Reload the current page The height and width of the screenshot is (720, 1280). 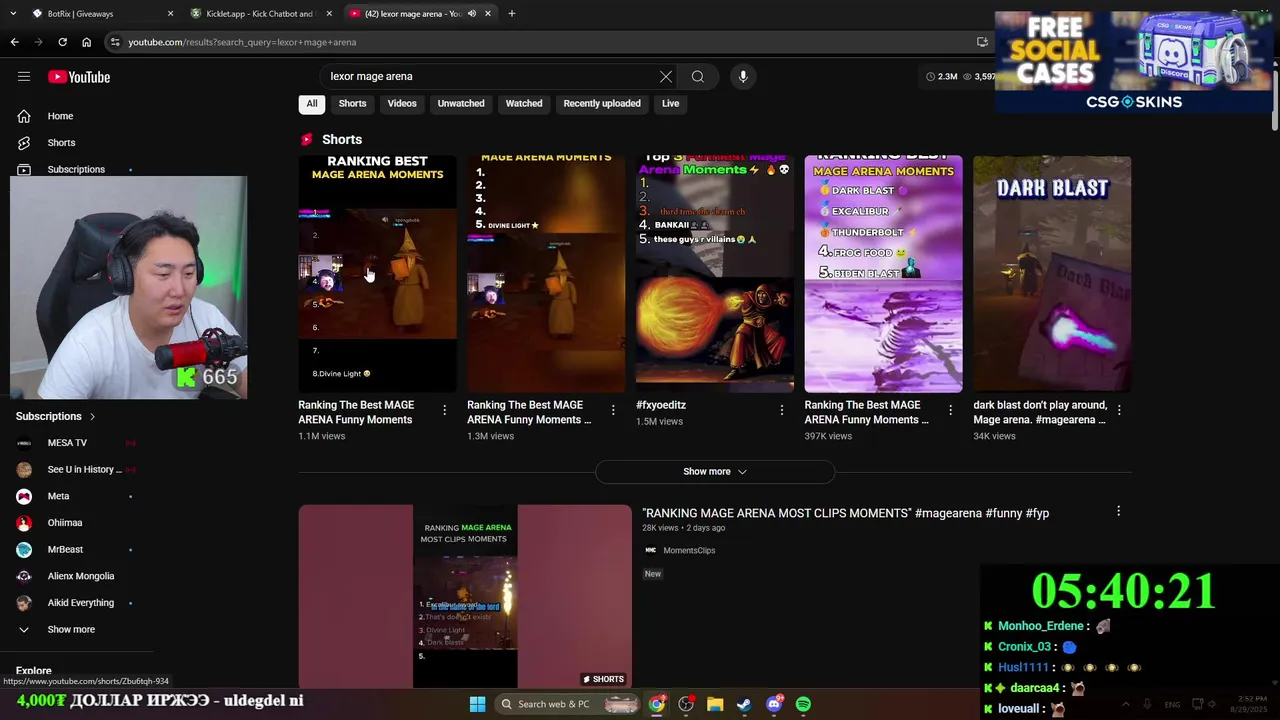tap(62, 42)
